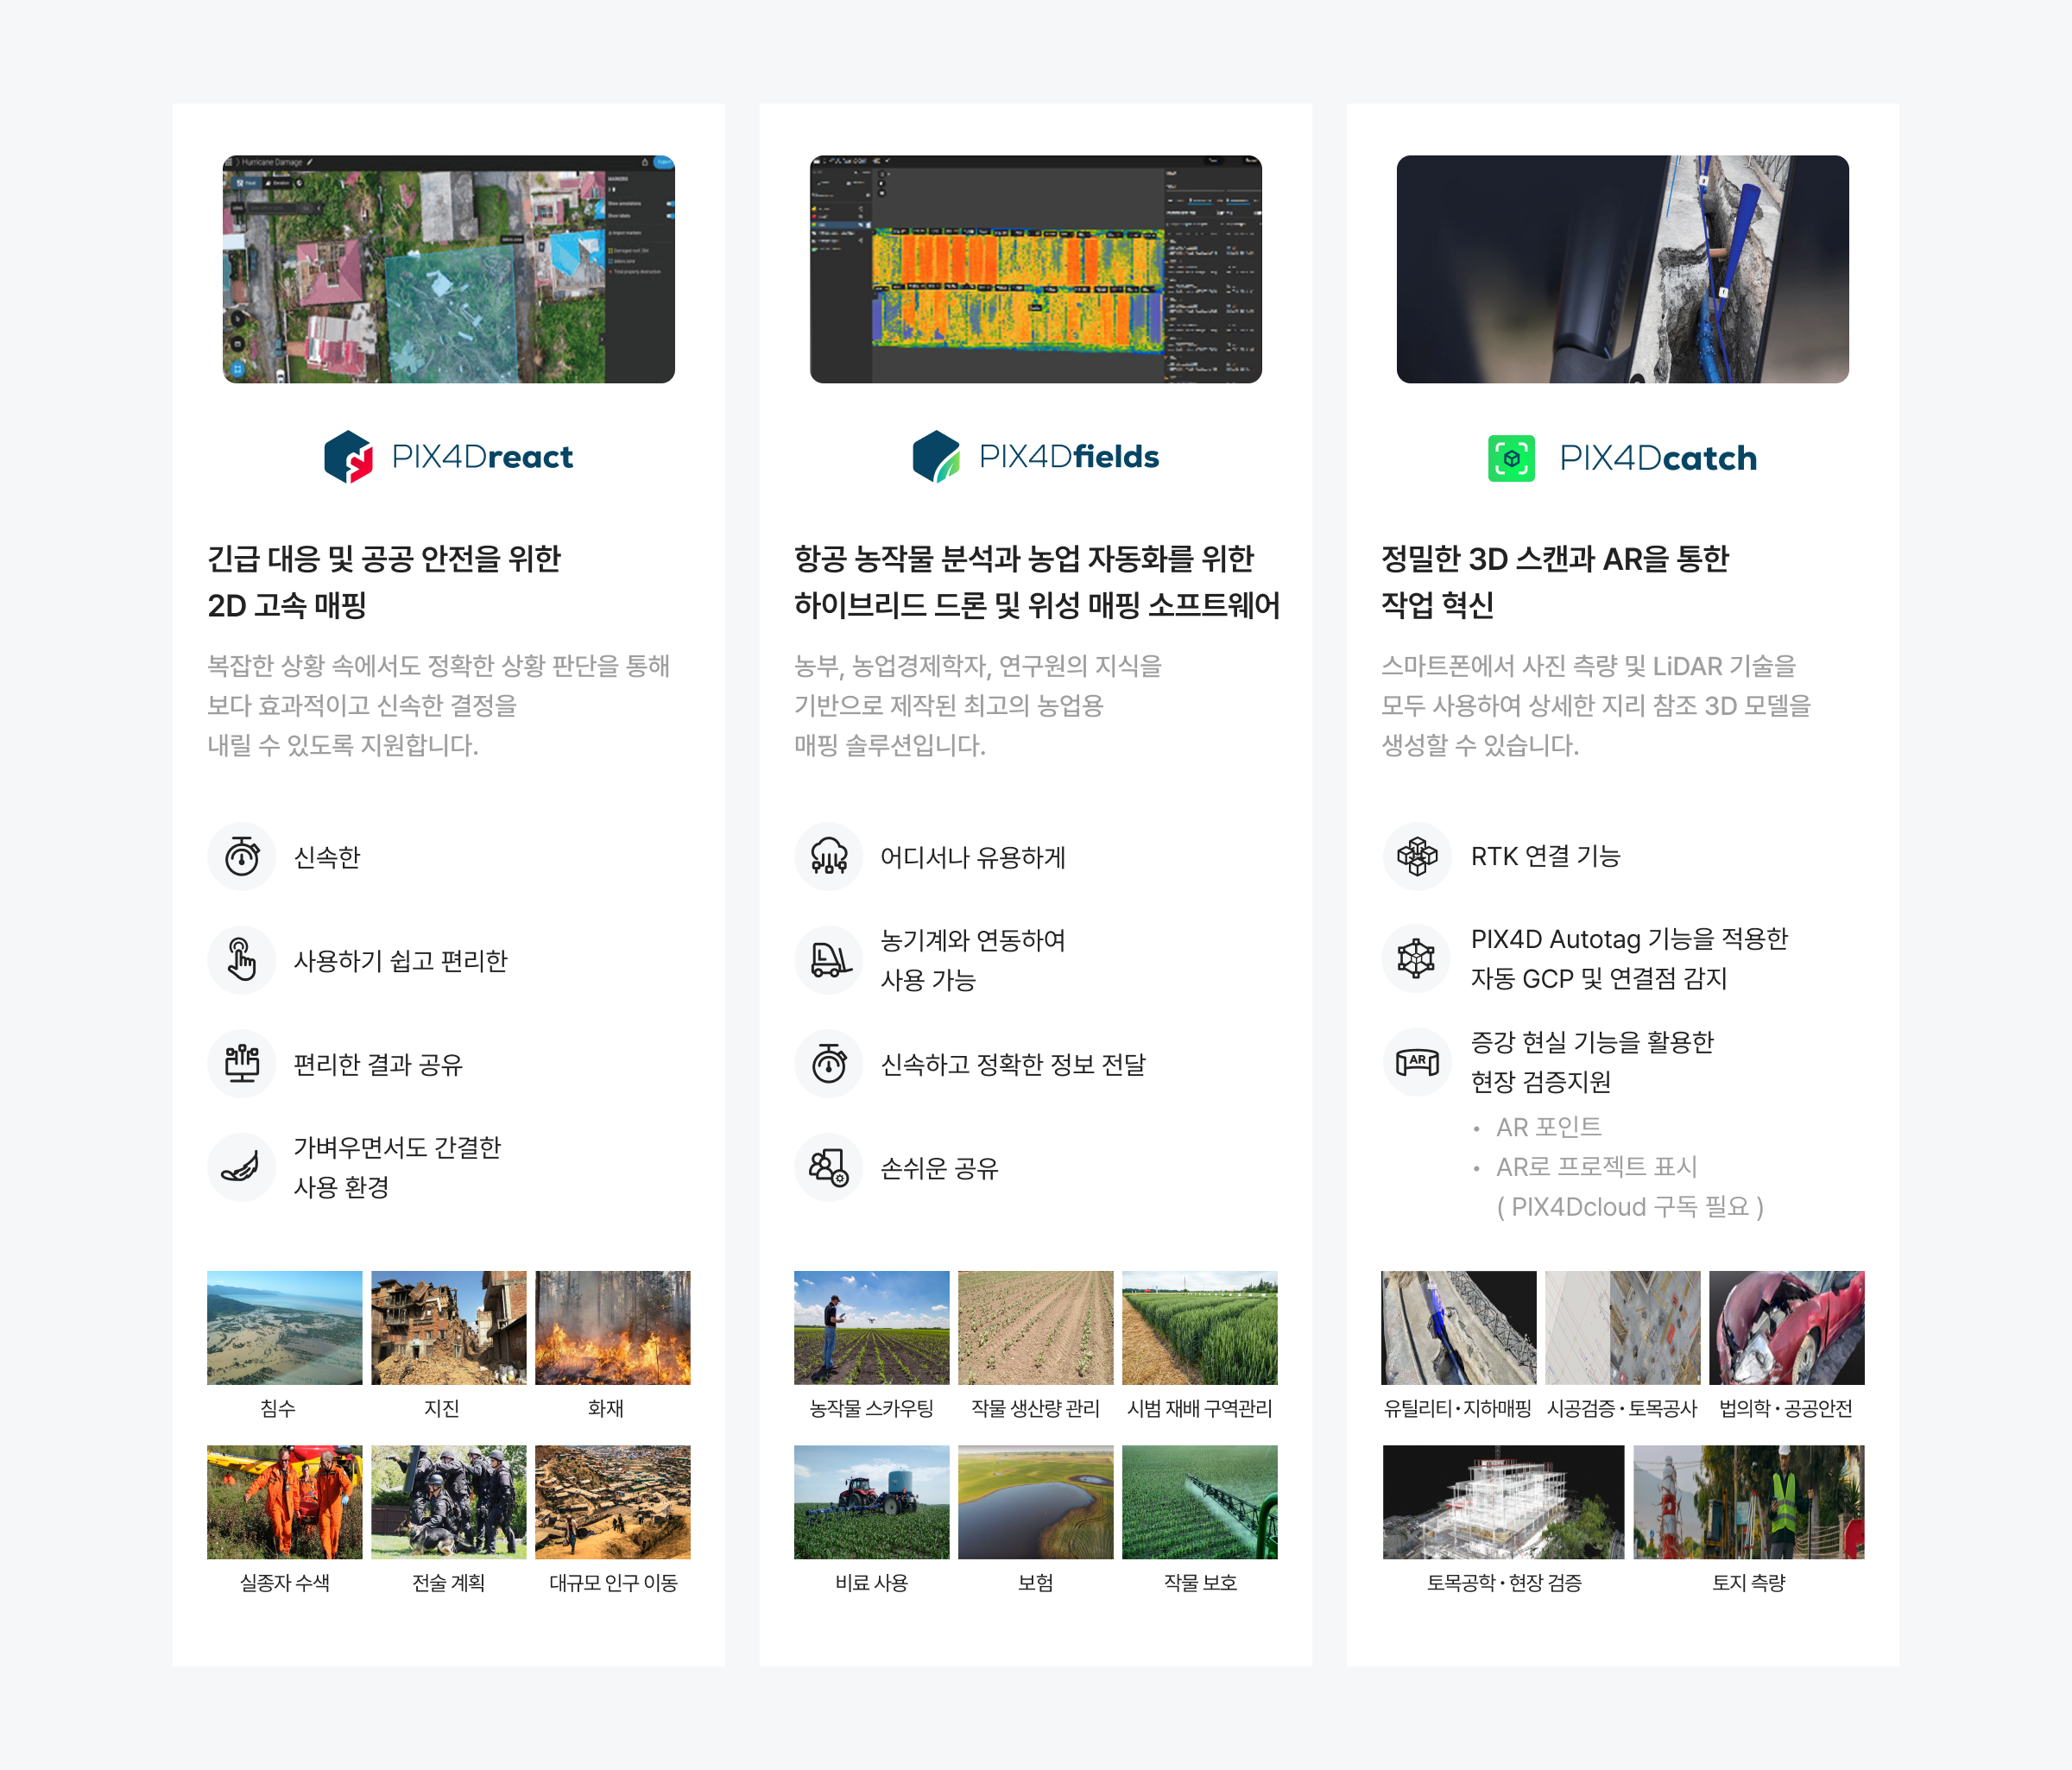Viewport: 2072px width, 1770px height.
Task: Click the cloud icon next to 어디서나 유용하게
Action: (x=829, y=857)
